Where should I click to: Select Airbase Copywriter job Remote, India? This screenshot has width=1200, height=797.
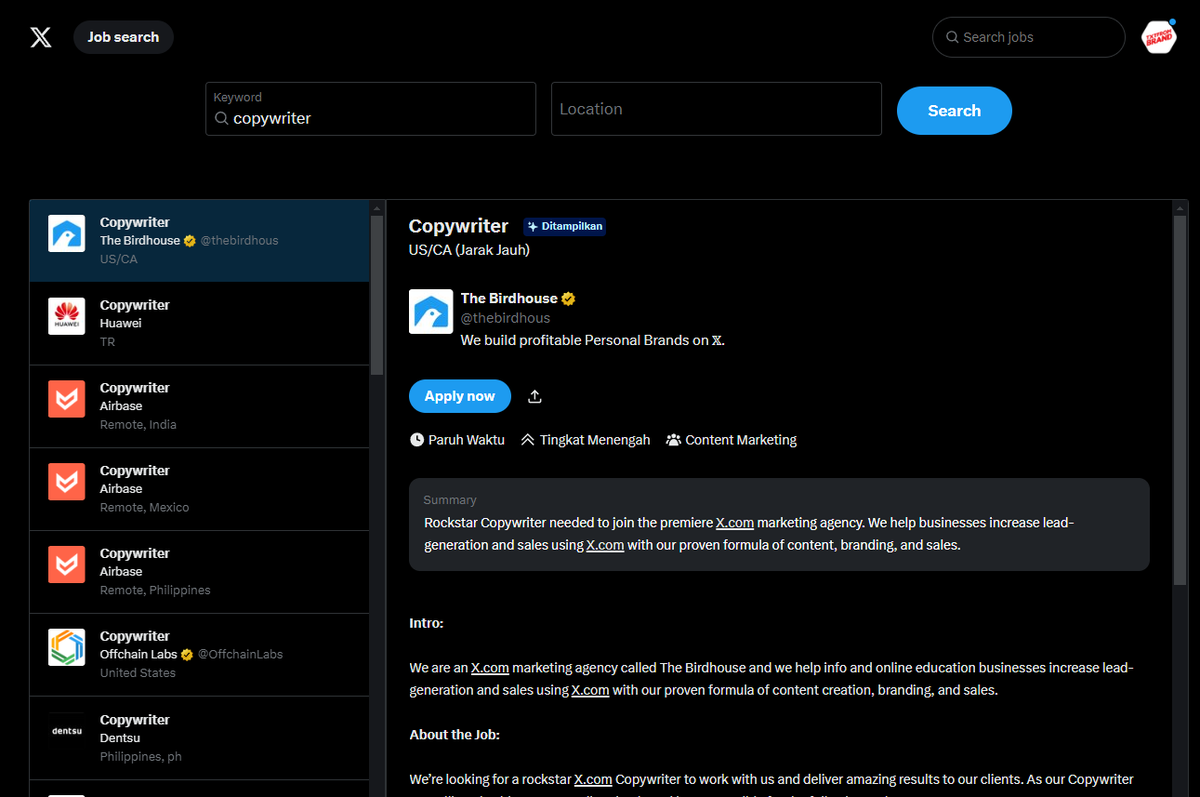tap(200, 407)
